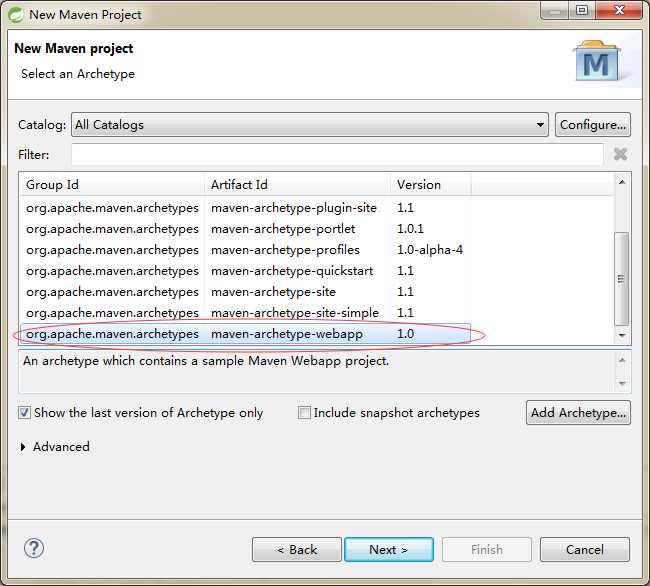650x586 pixels.
Task: Click version 1.0.1 cell
Action: [x=410, y=229]
